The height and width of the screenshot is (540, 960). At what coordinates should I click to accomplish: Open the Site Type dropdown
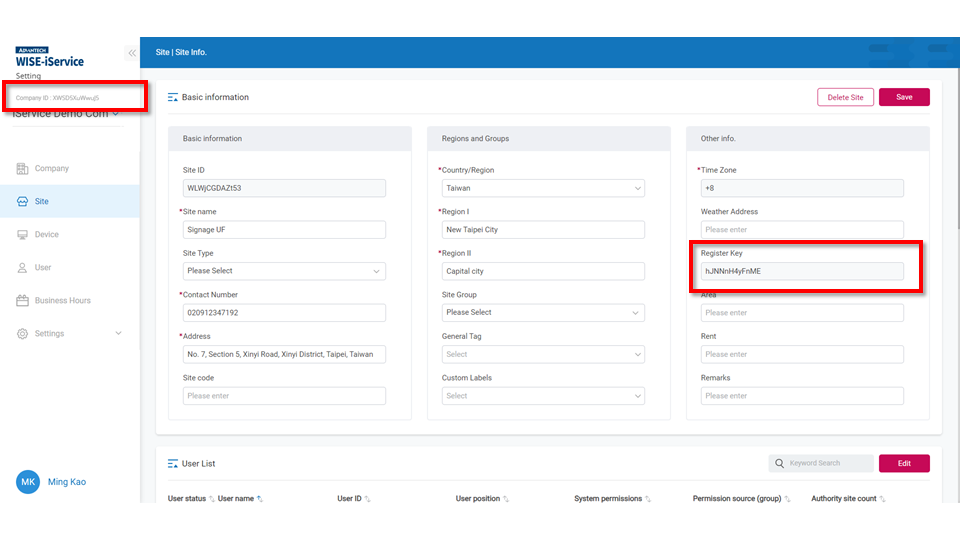point(284,271)
